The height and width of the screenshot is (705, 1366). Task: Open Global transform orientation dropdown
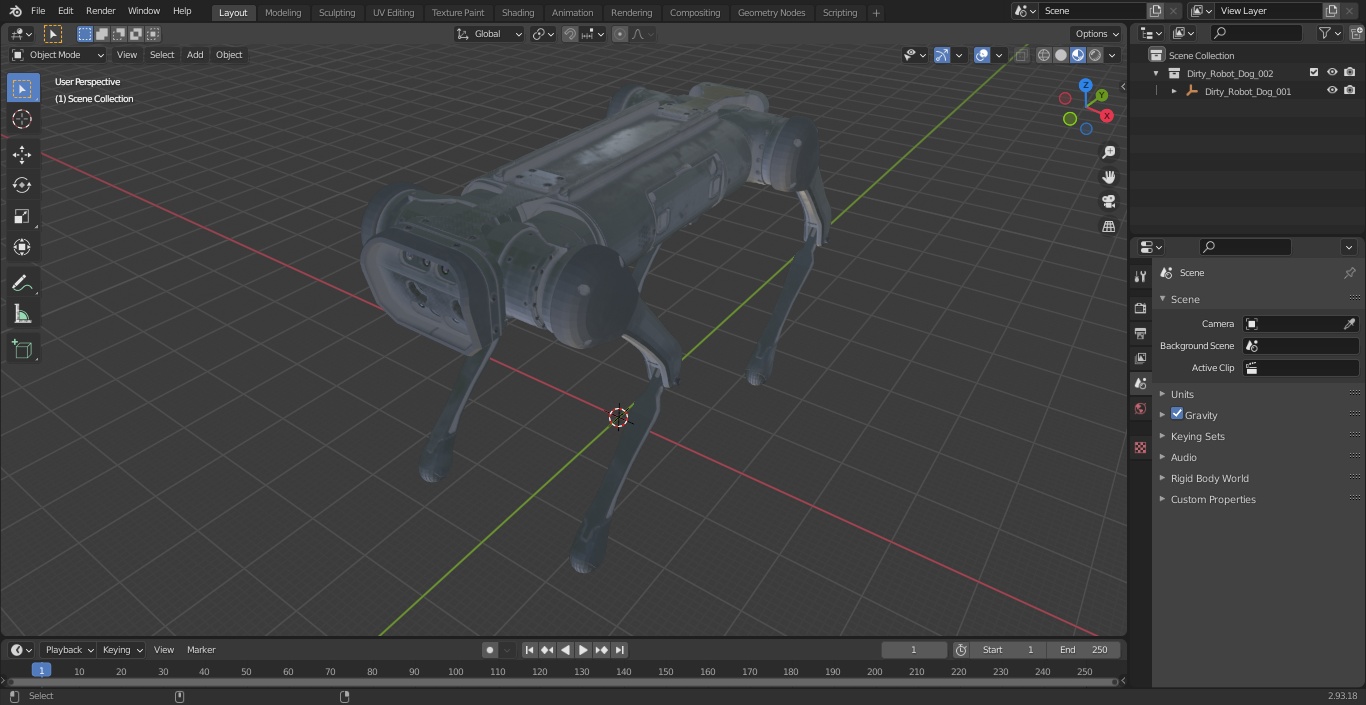point(490,34)
